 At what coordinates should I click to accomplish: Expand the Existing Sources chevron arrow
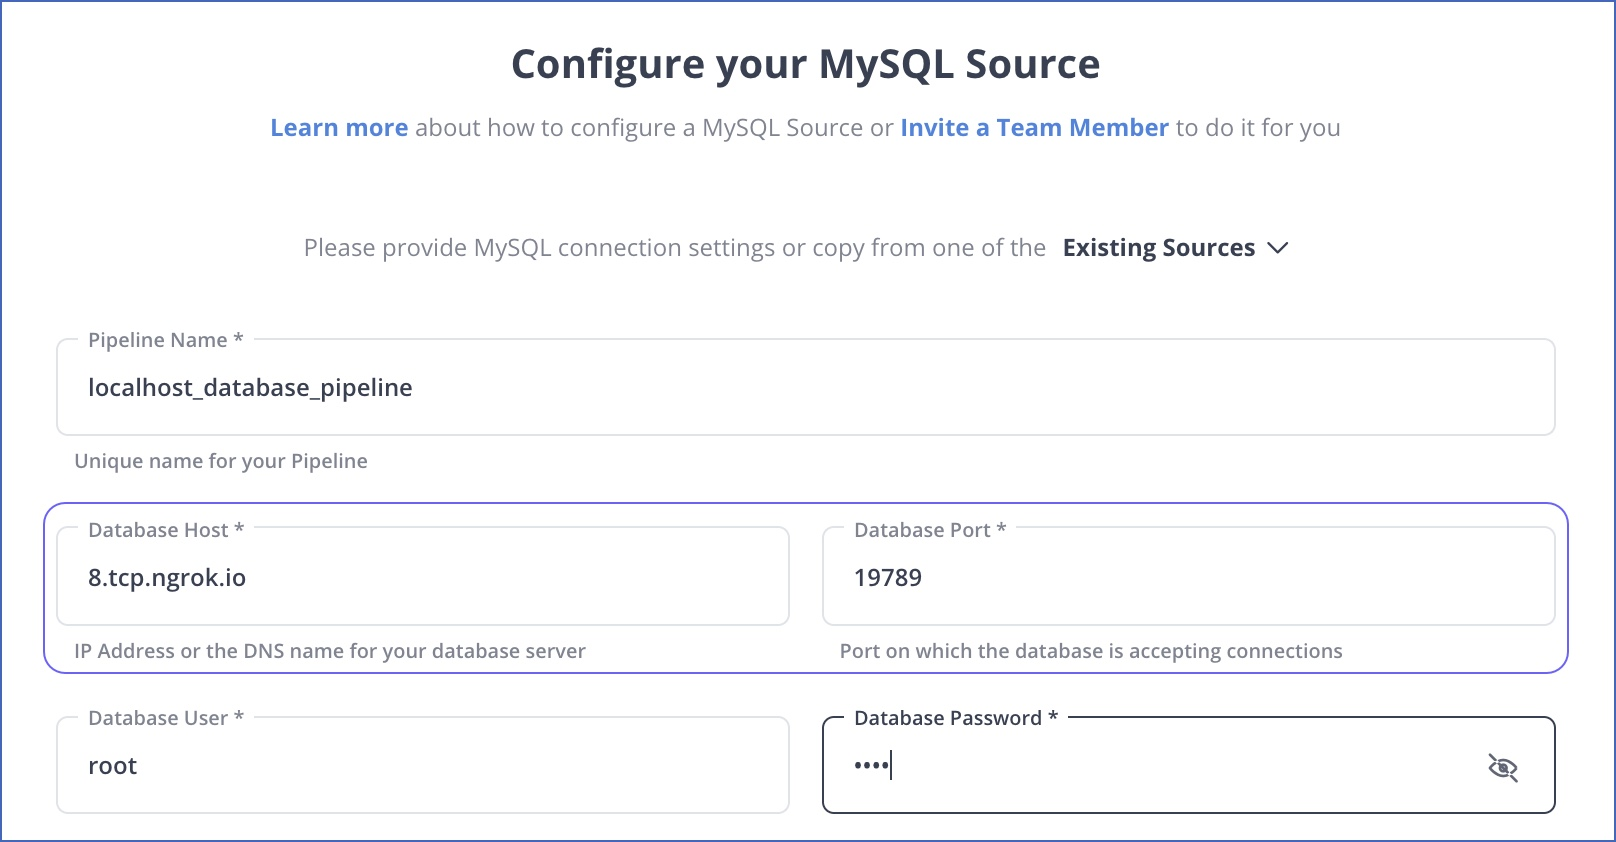click(x=1278, y=248)
